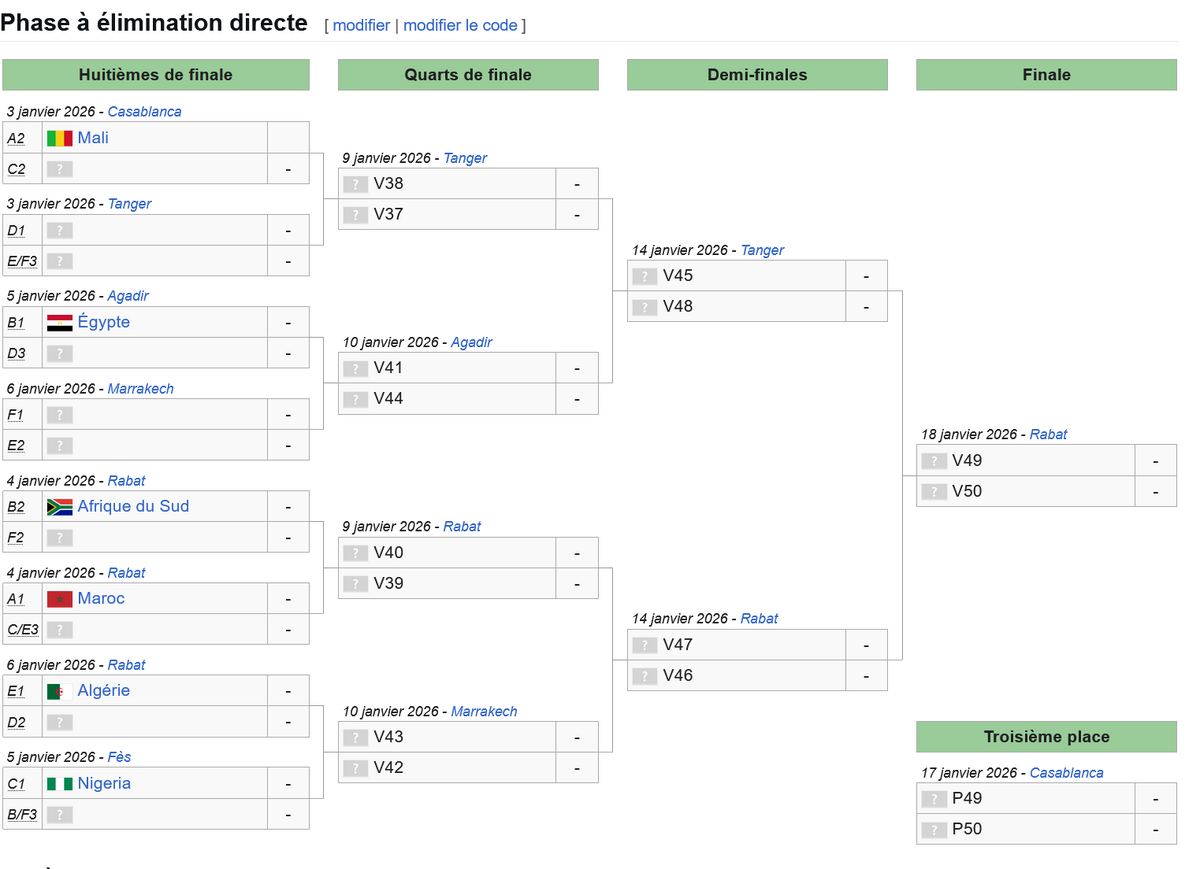This screenshot has width=1200, height=869.
Task: Click the Égypte flag icon
Action: pyautogui.click(x=60, y=323)
